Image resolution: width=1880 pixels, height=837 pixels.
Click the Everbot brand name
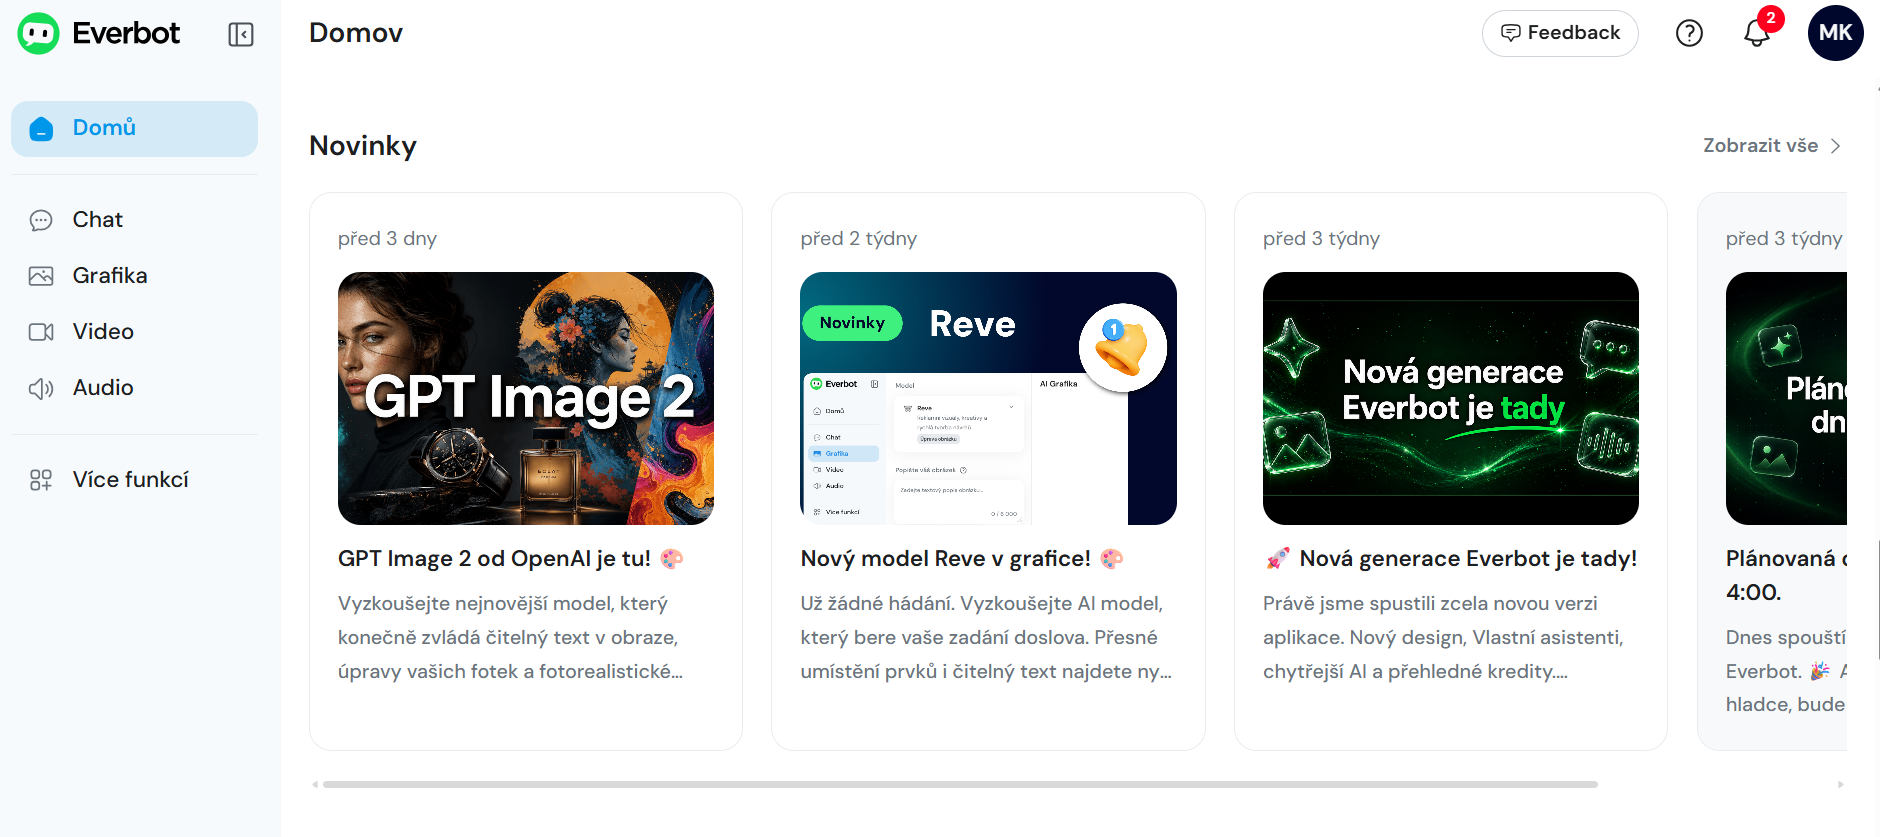point(126,34)
